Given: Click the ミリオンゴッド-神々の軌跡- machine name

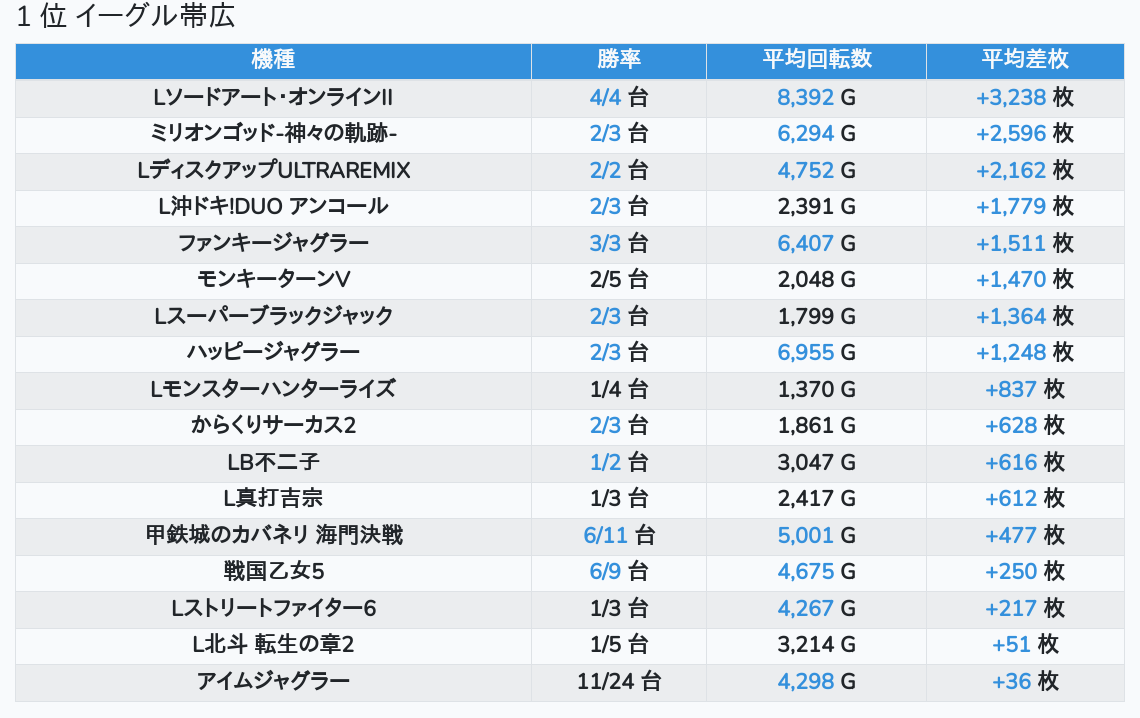Looking at the screenshot, I should click(x=273, y=134).
